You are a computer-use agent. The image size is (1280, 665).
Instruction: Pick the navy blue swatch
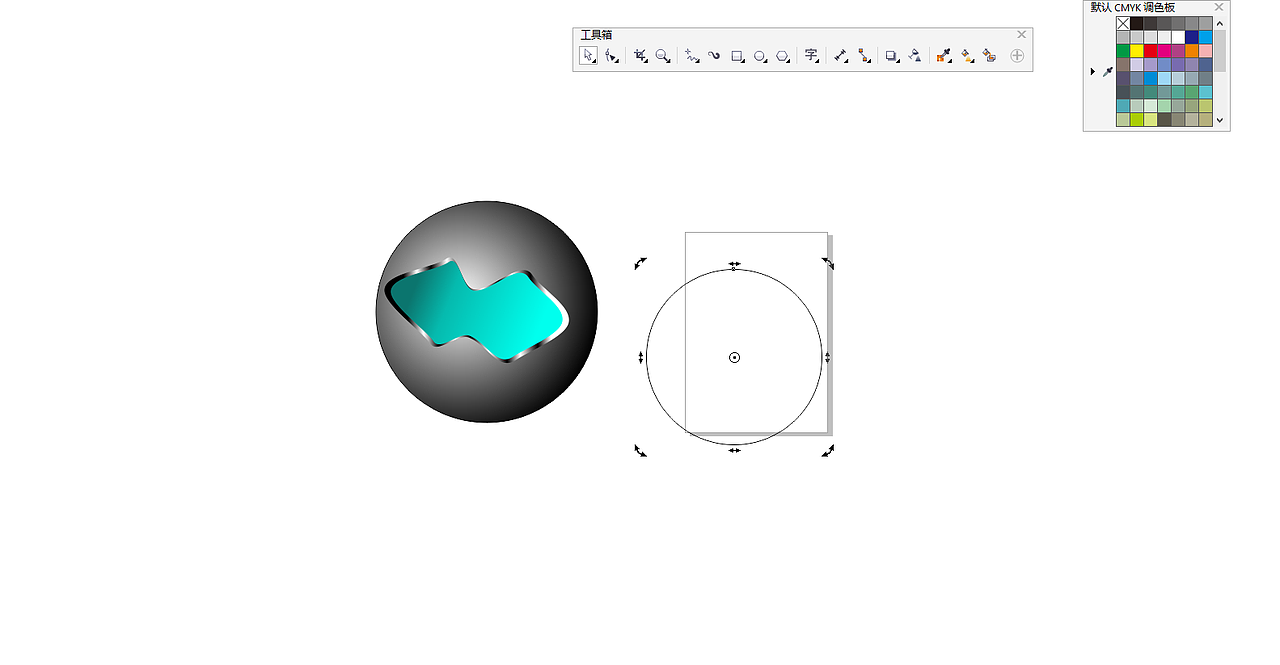[1192, 37]
